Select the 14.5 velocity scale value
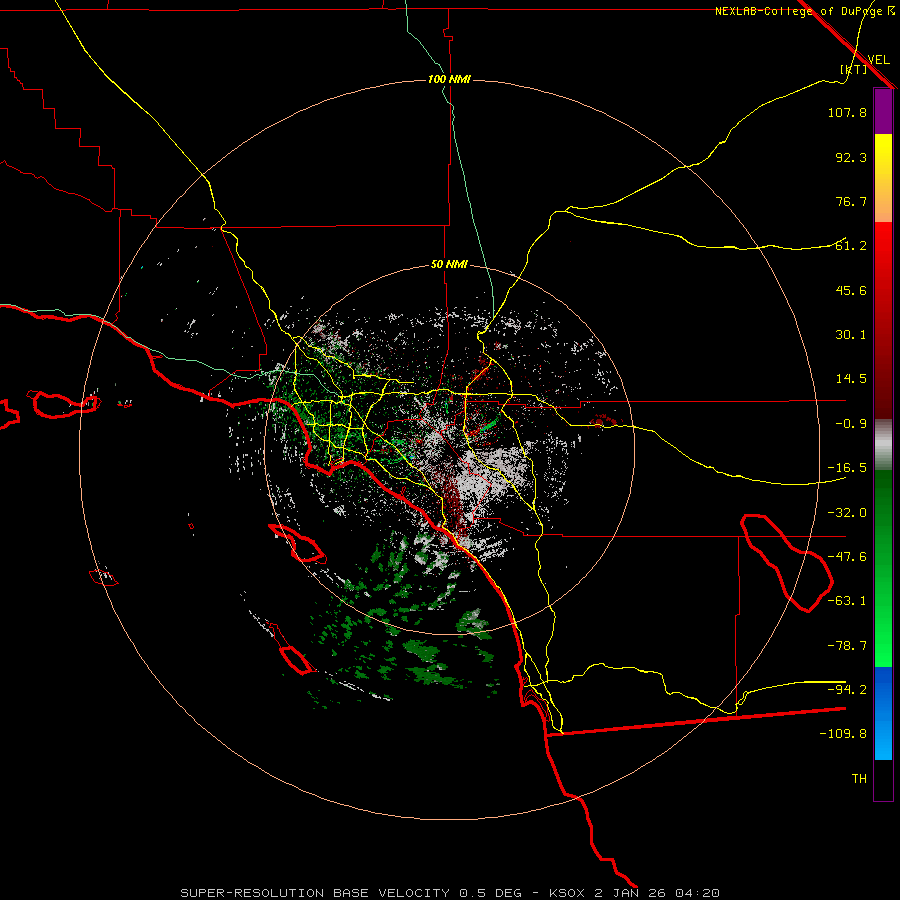 (851, 379)
